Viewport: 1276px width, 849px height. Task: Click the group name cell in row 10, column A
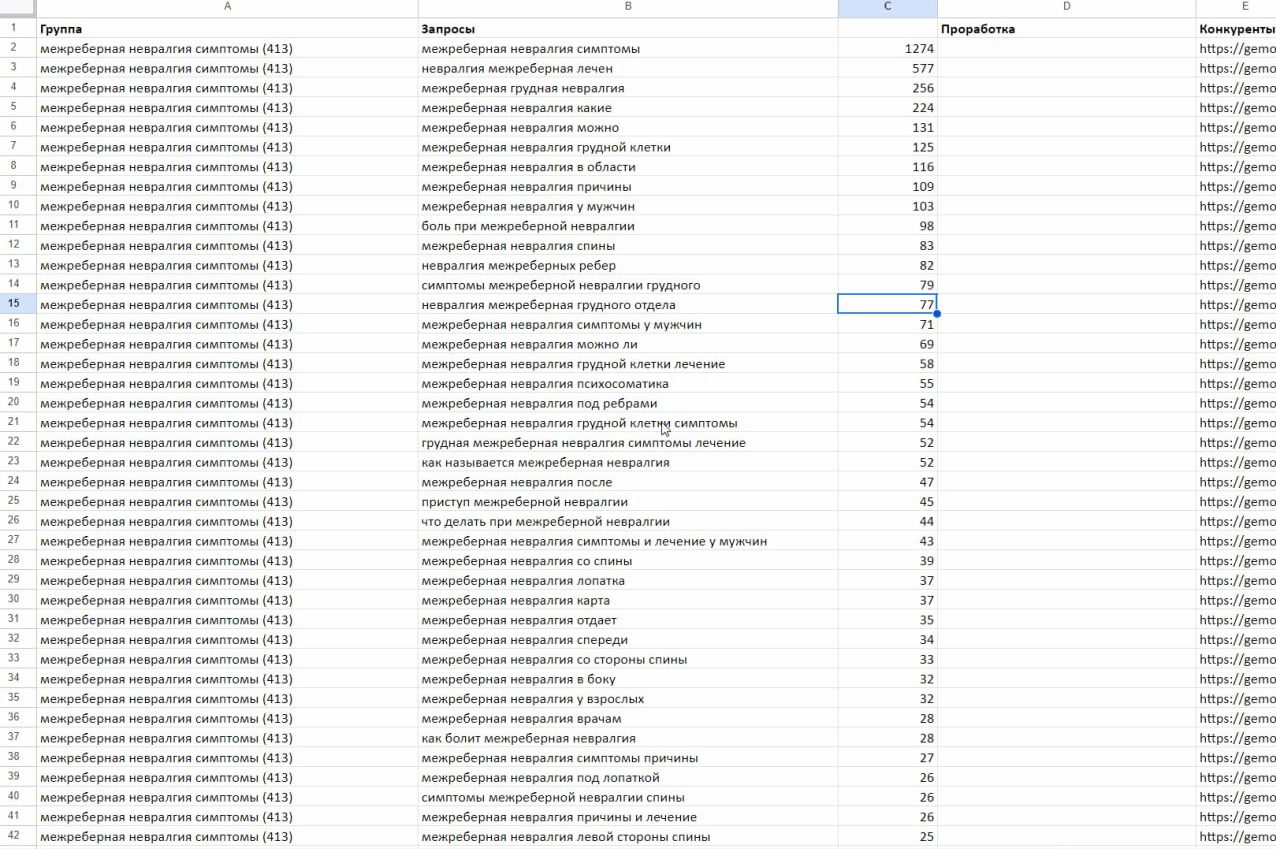(x=227, y=206)
